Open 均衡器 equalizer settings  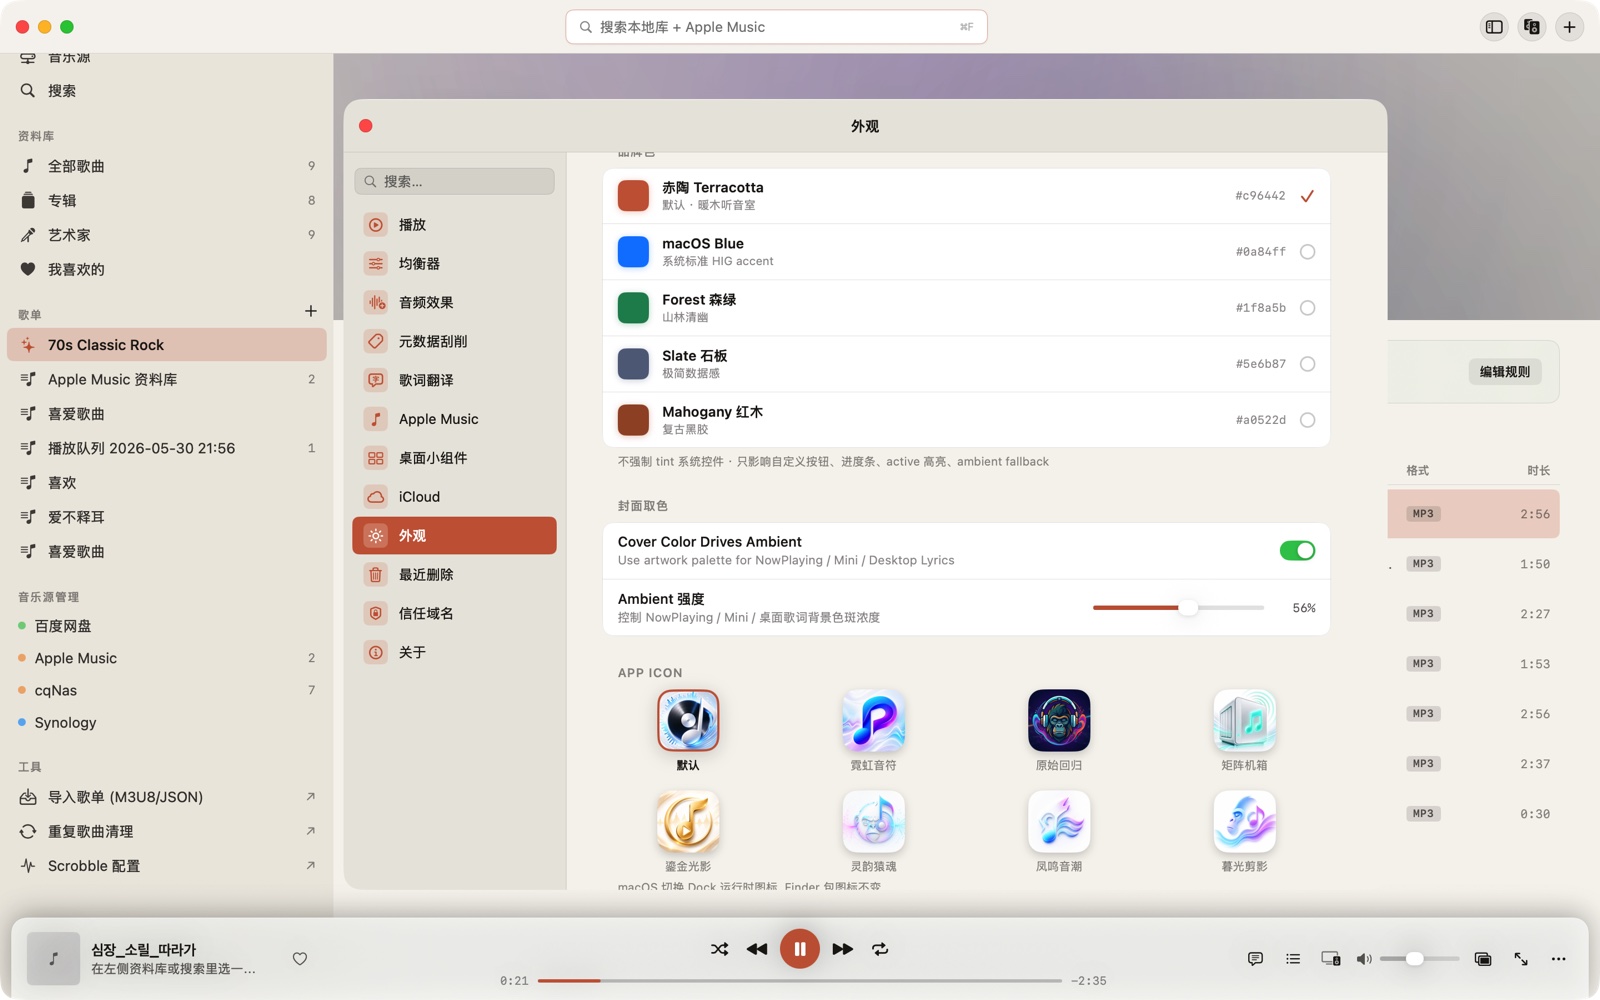tap(455, 264)
